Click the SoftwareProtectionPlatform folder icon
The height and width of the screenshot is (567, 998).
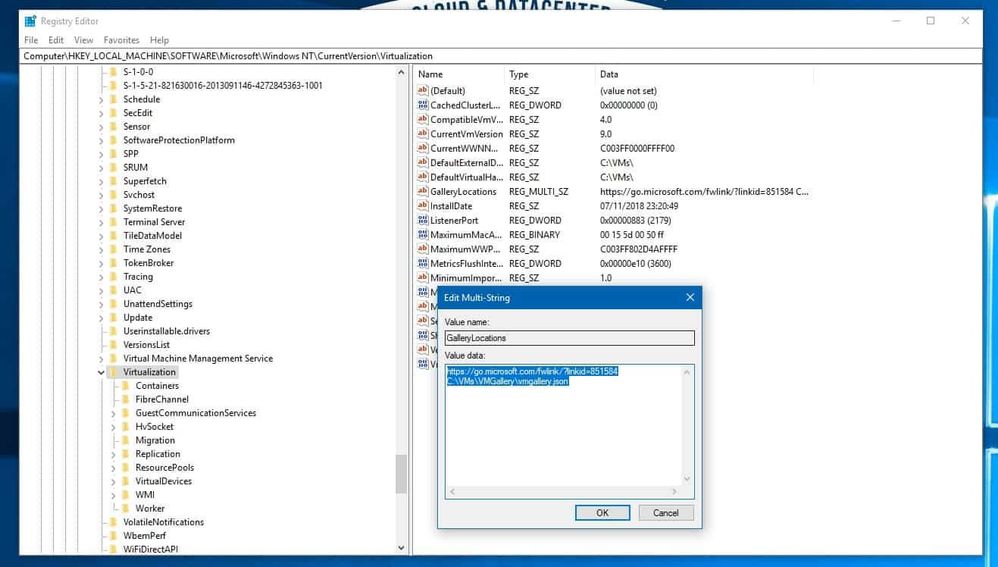(113, 140)
